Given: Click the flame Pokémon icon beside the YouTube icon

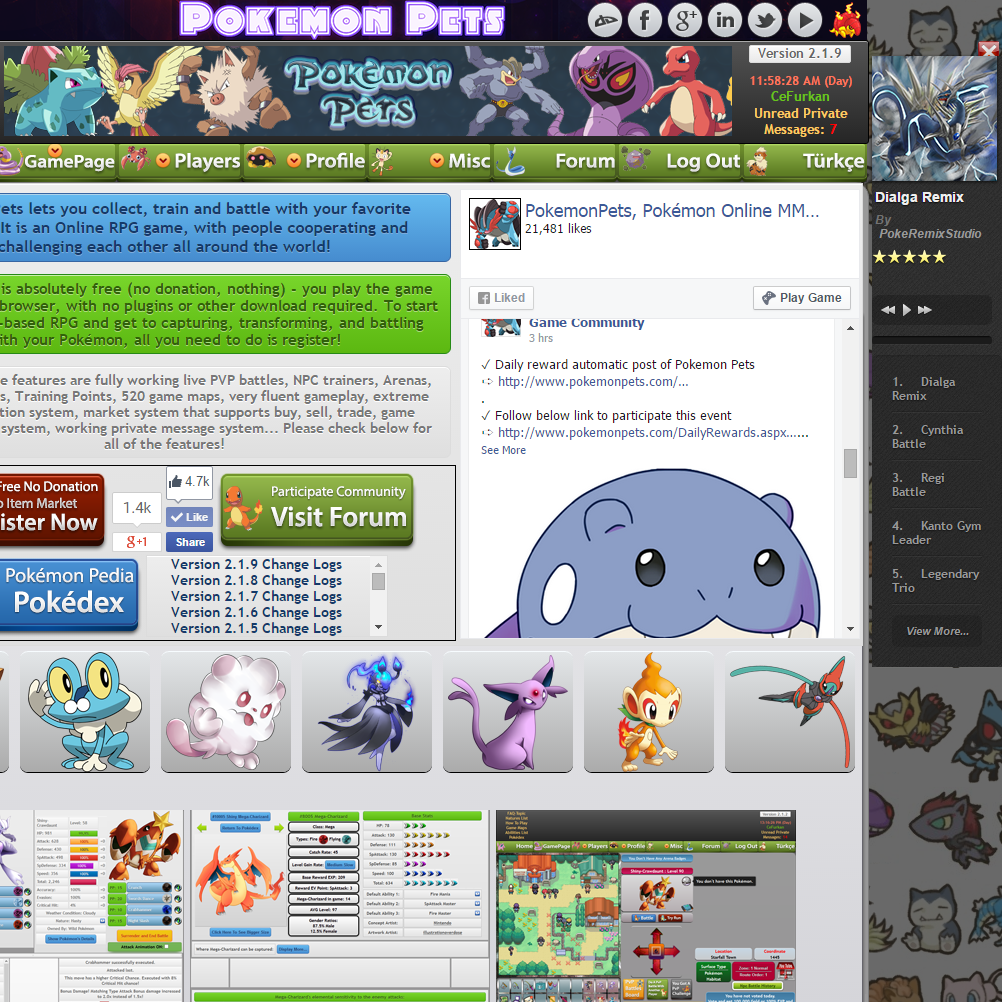Looking at the screenshot, I should 845,20.
